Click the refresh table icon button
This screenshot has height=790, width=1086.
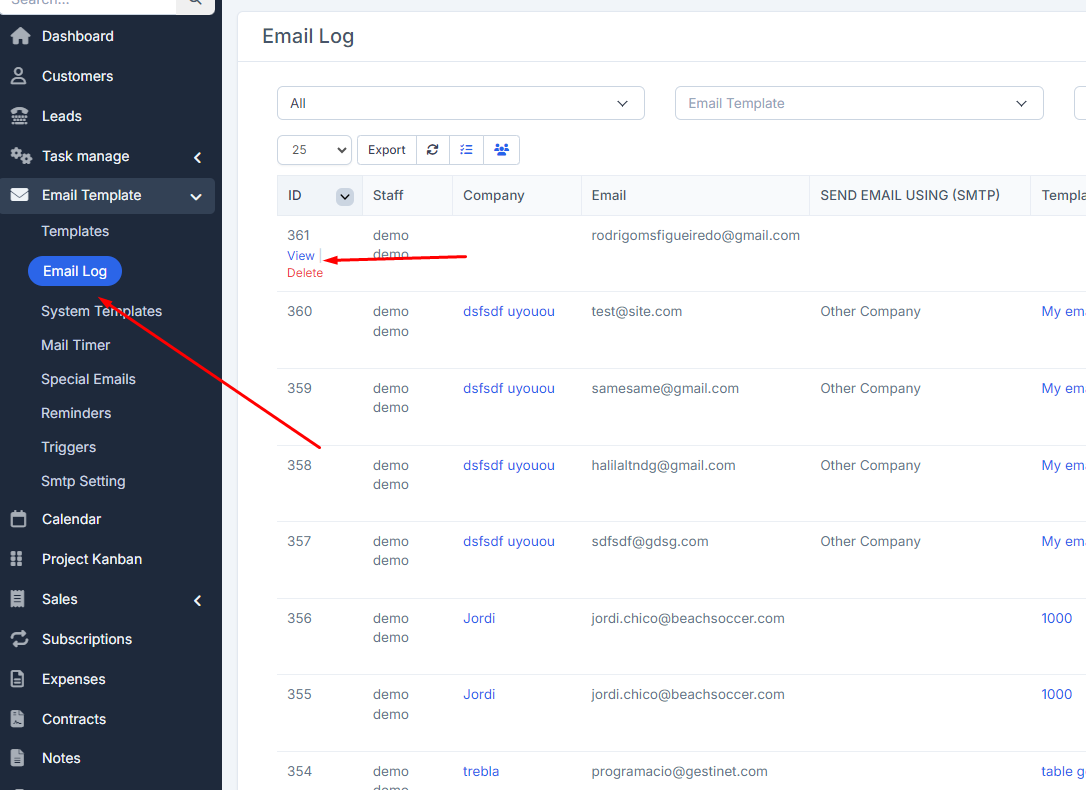point(432,150)
